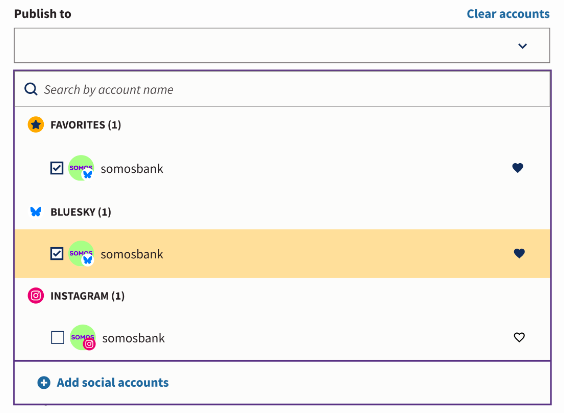Click the Clear accounts link

pyautogui.click(x=508, y=14)
